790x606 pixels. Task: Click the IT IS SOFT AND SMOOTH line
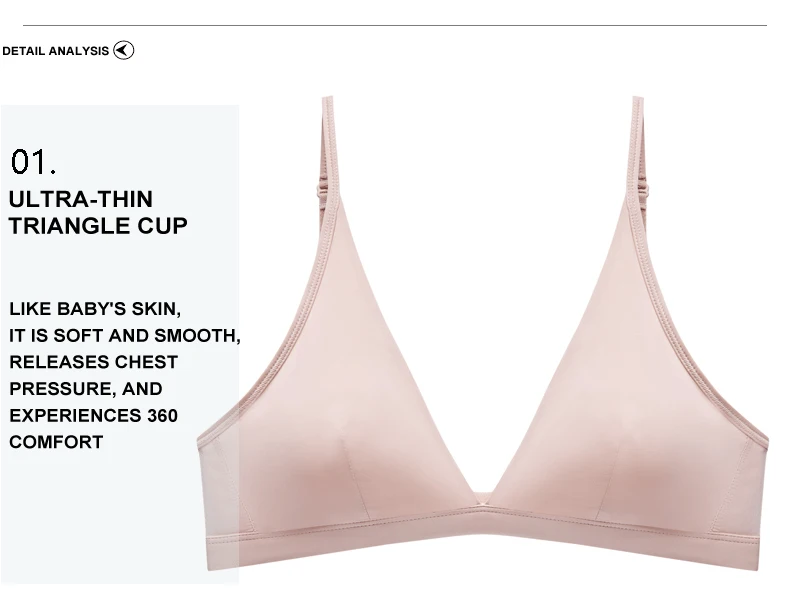[x=125, y=335]
